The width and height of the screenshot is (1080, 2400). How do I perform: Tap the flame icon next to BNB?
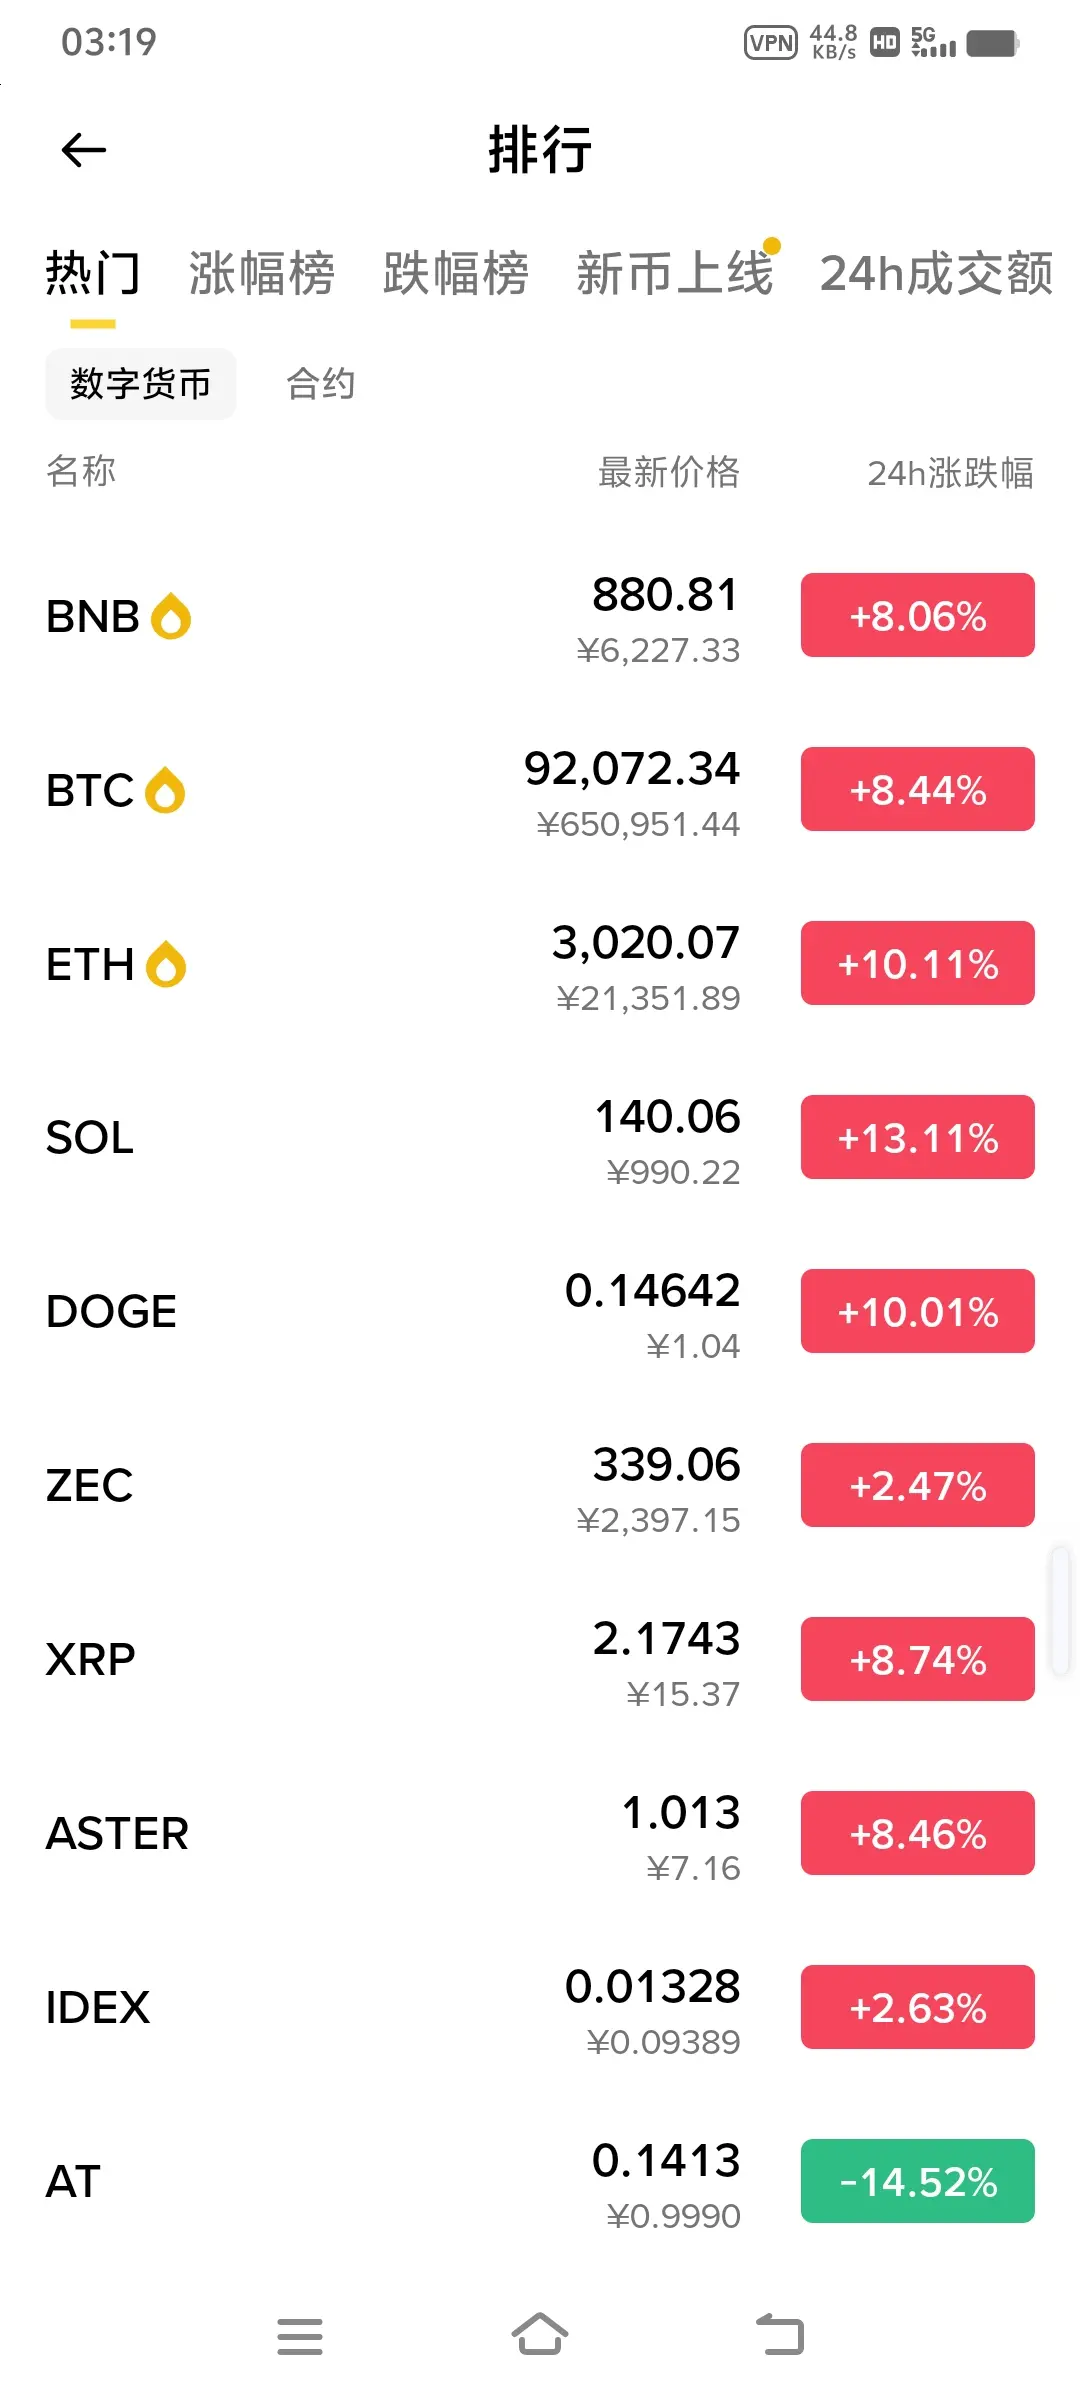click(171, 616)
